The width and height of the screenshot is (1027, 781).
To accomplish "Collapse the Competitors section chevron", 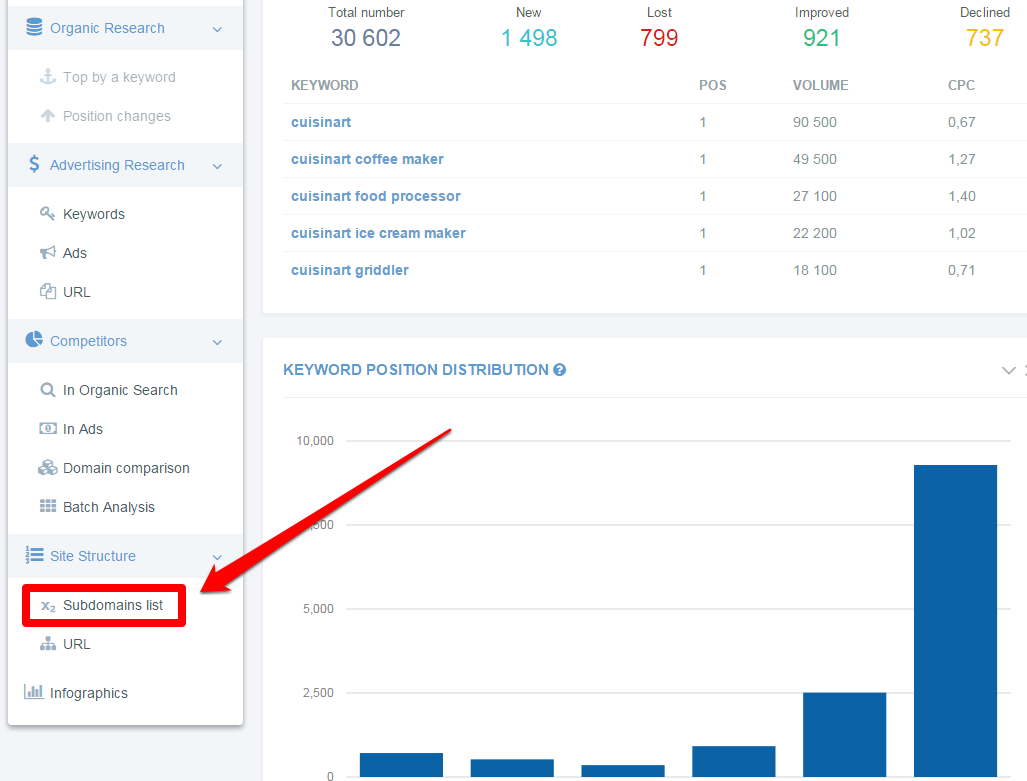I will click(217, 342).
